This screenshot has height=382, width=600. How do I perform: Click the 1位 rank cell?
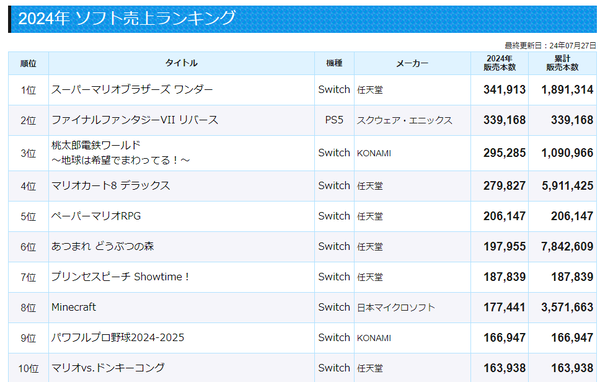pos(28,90)
